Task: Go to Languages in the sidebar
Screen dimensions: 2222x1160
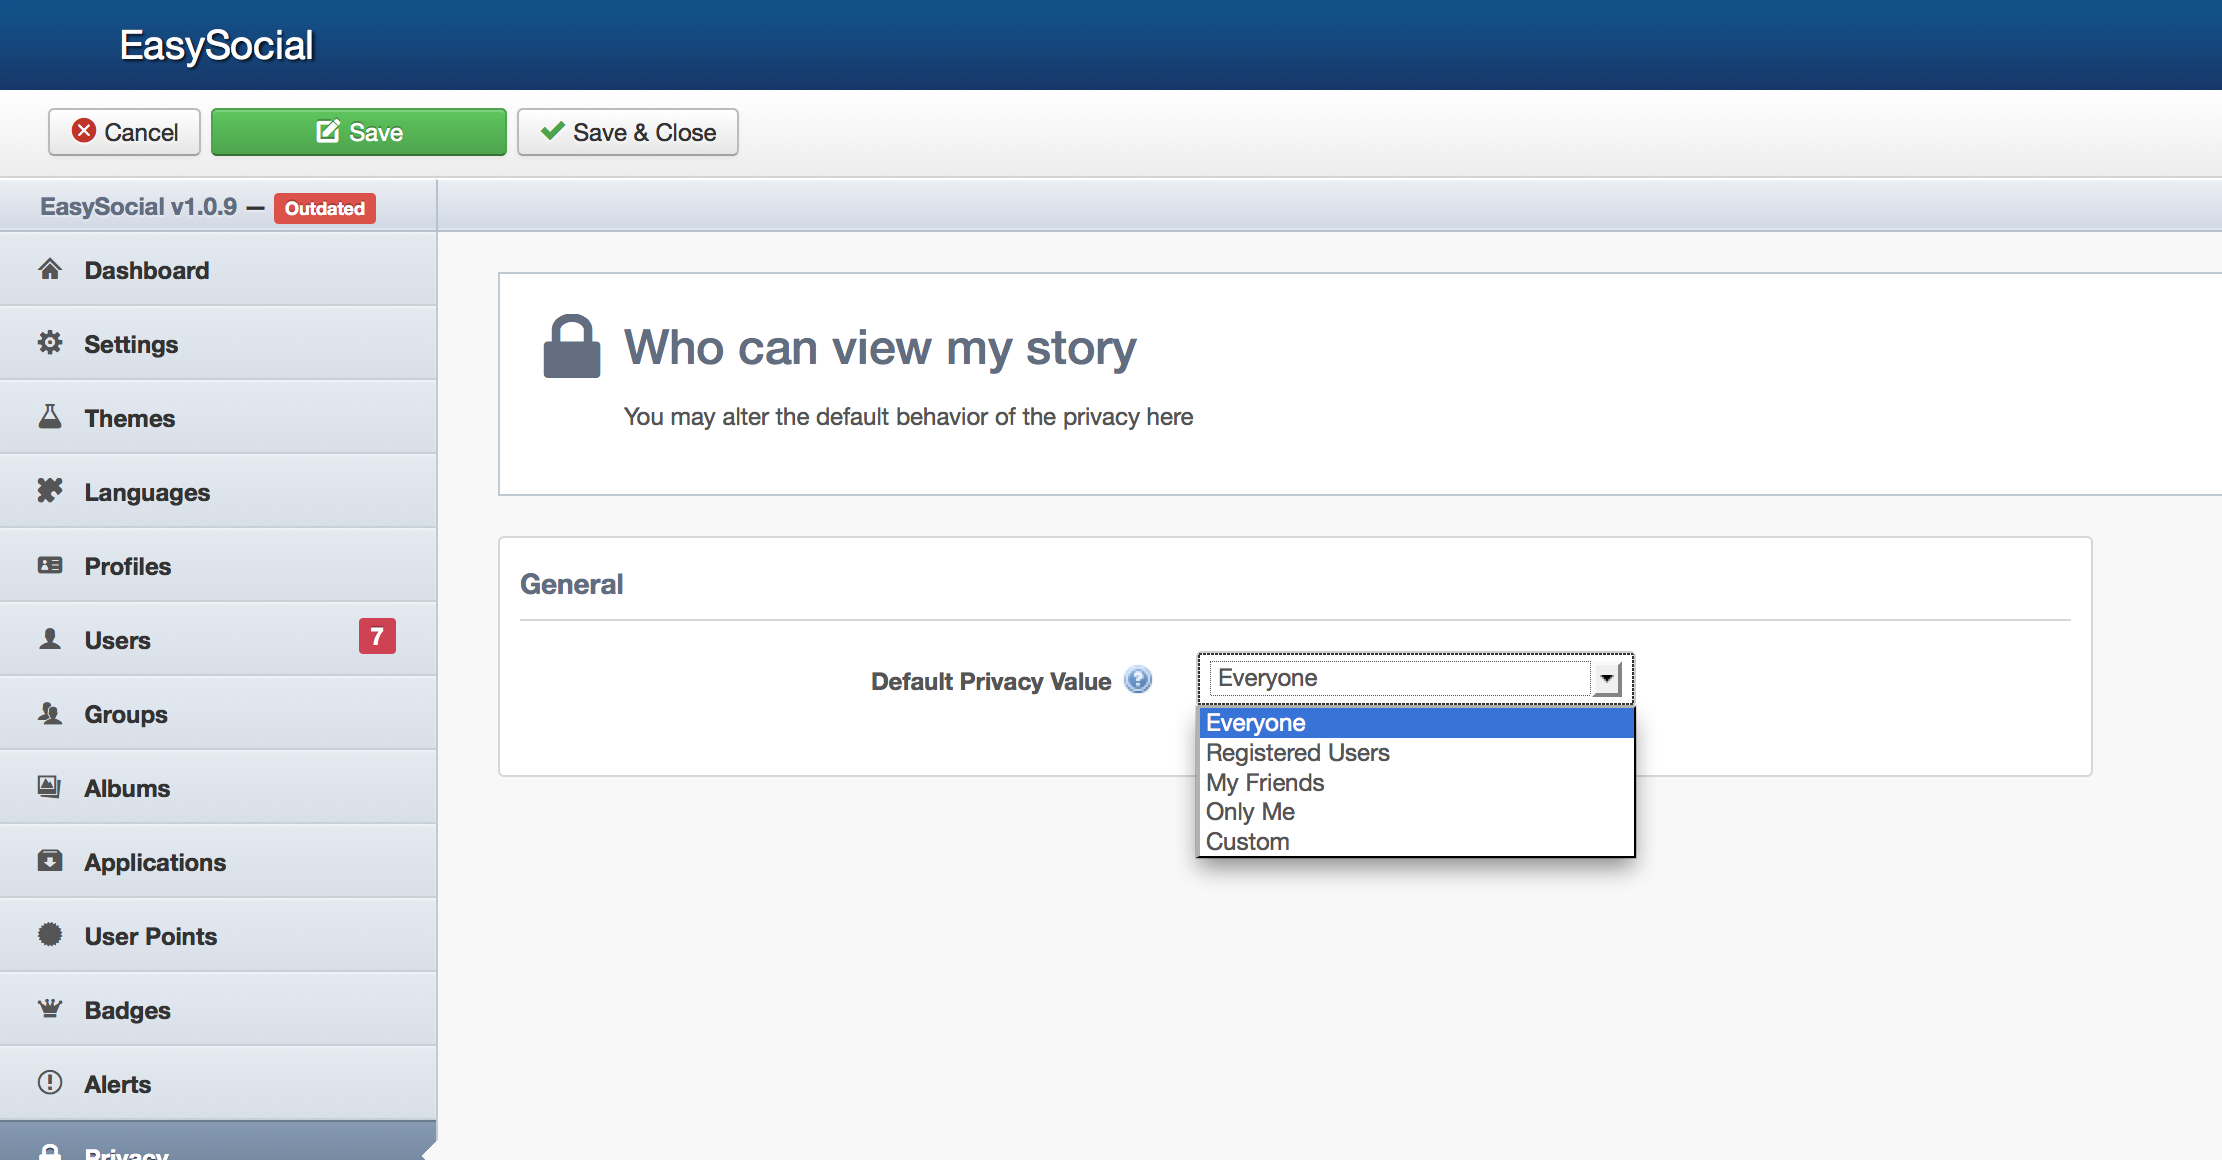Action: 218,492
